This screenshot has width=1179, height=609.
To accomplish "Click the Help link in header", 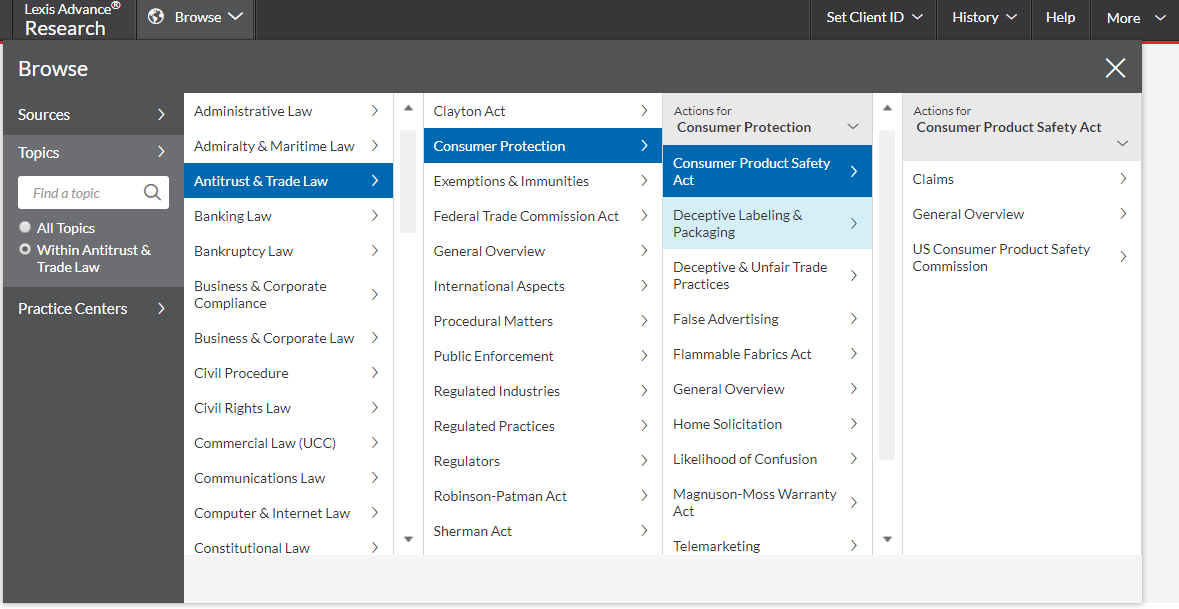I will point(1060,17).
